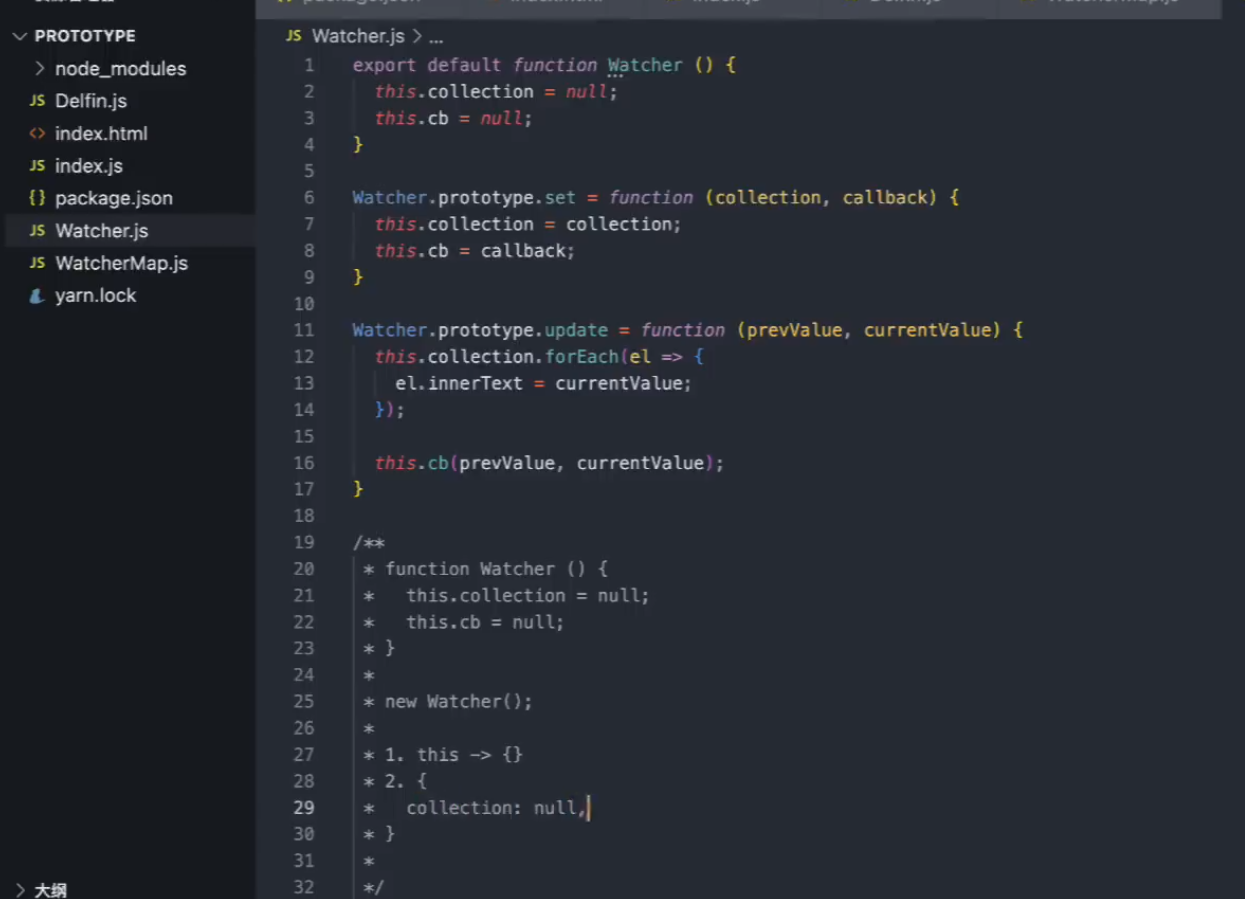1245x899 pixels.
Task: Click the JS icon in the breadcrumb
Action: (x=294, y=36)
